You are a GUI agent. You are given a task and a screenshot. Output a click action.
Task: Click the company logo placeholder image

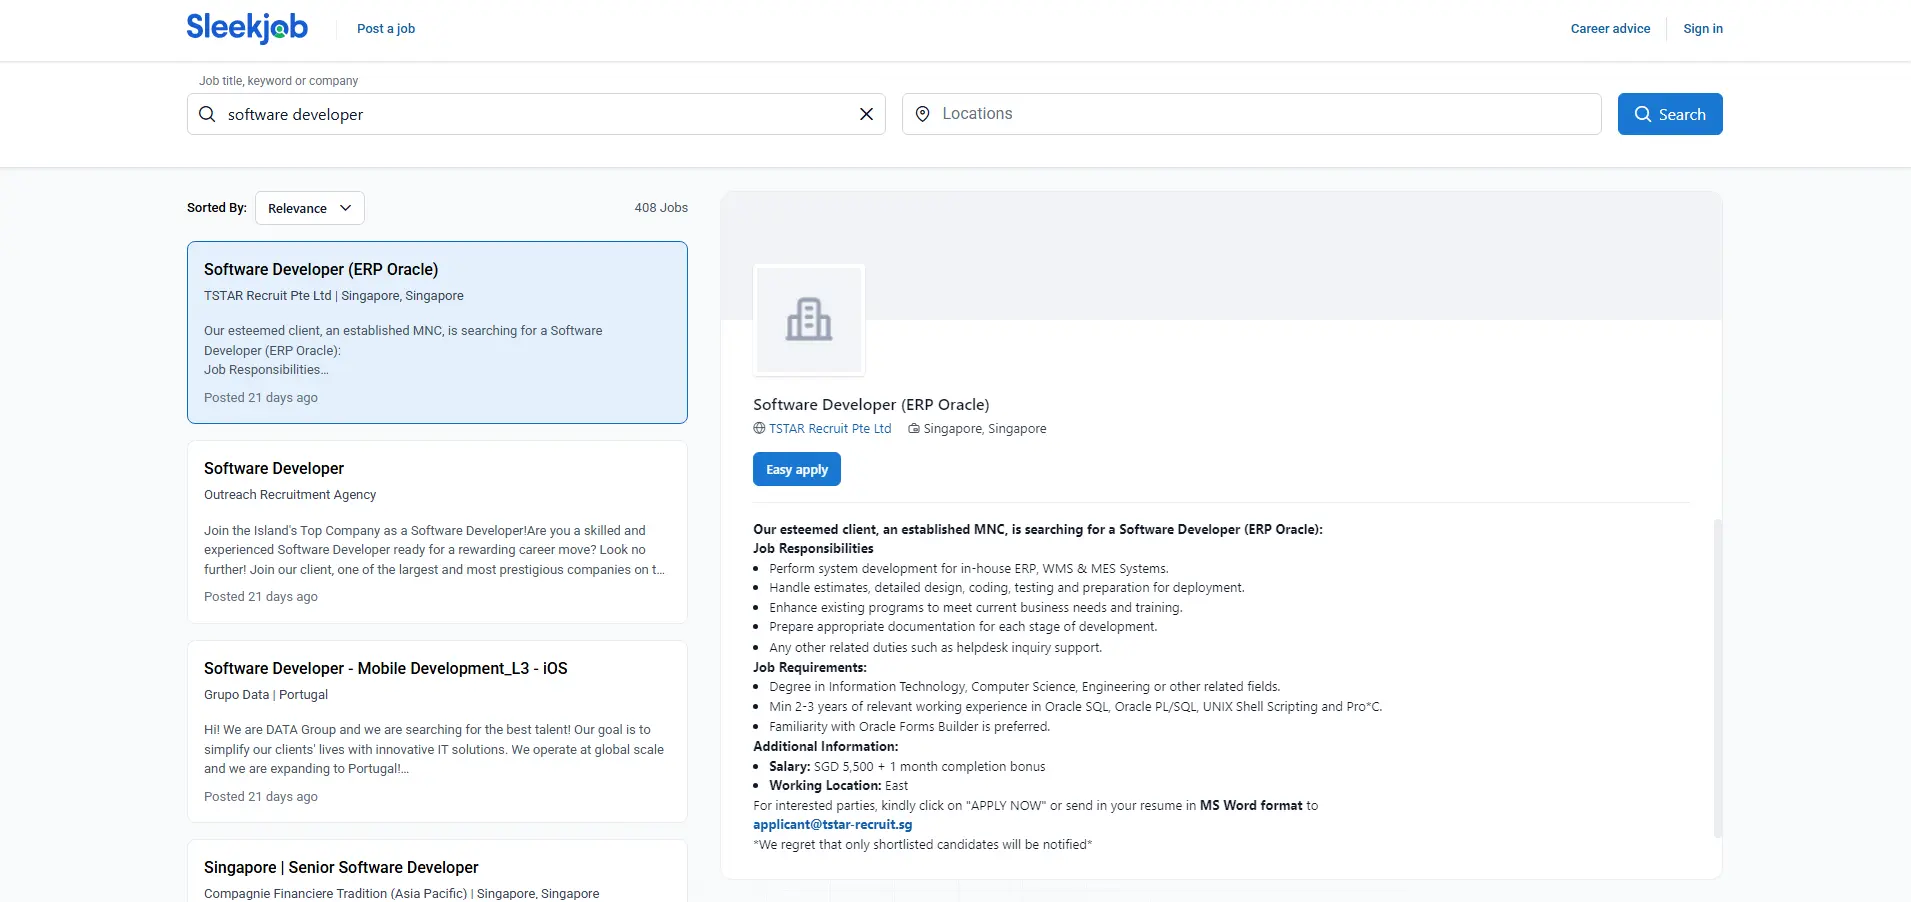(808, 320)
